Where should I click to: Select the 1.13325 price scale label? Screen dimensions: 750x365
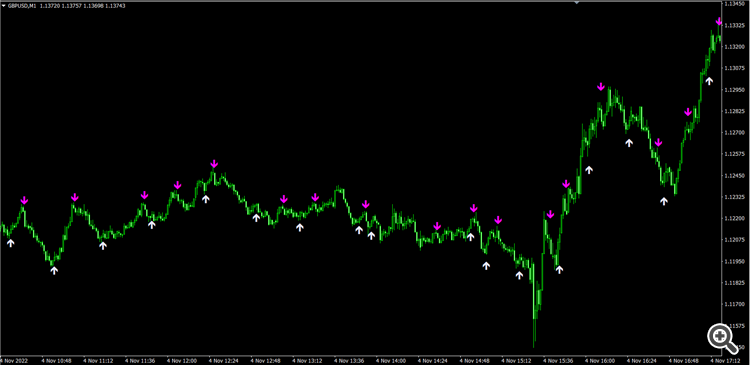coord(735,25)
